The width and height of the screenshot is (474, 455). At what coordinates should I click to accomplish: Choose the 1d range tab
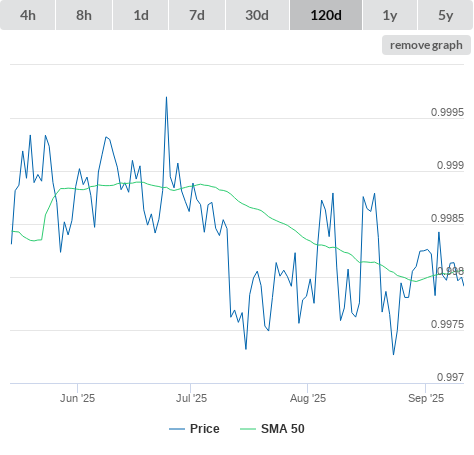pos(141,15)
